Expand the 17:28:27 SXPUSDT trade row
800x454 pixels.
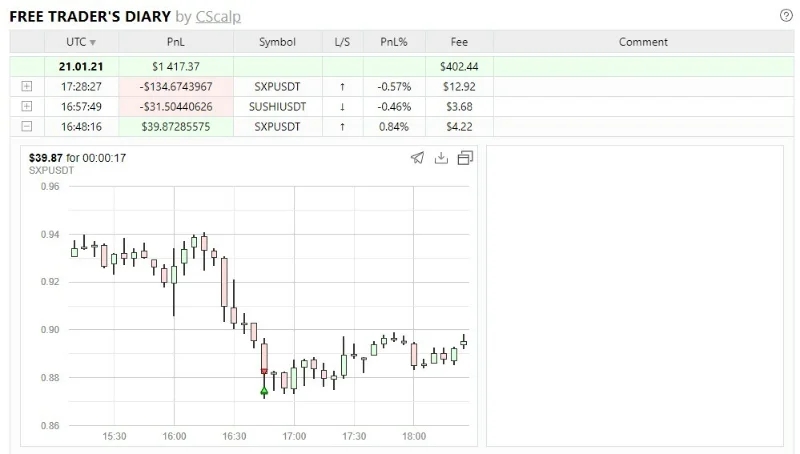(x=27, y=86)
